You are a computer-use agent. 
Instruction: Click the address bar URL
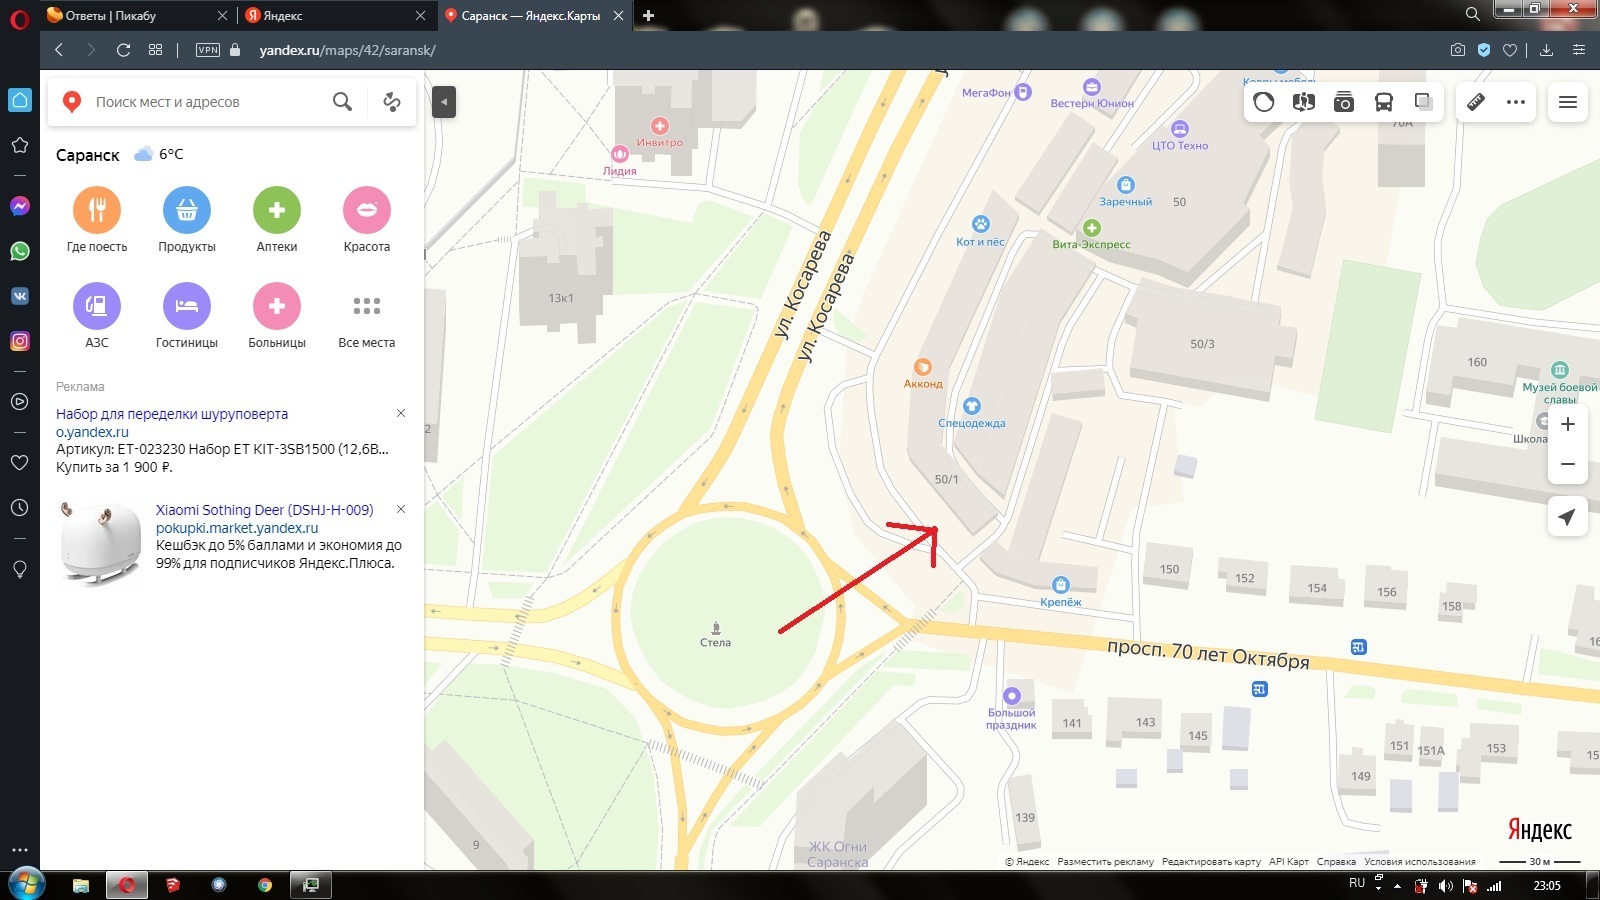tap(347, 50)
